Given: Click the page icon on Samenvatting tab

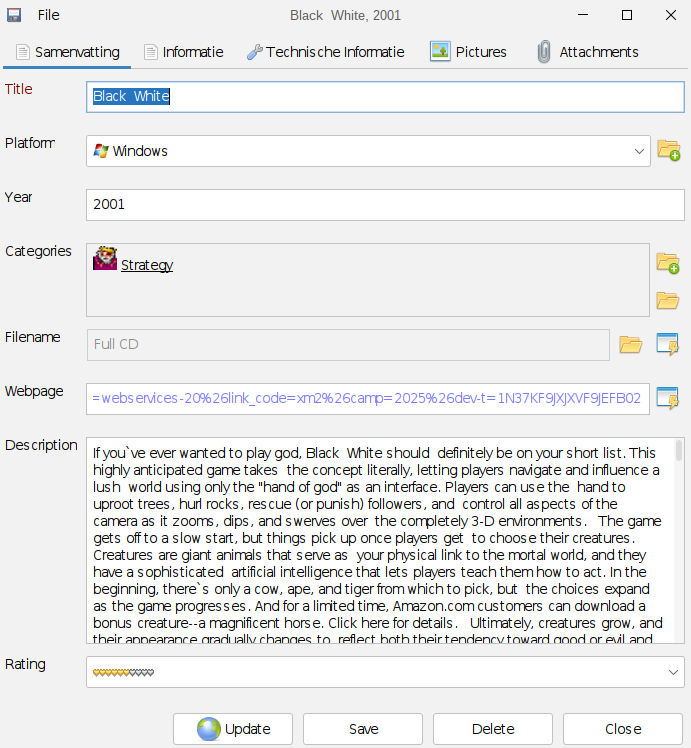Looking at the screenshot, I should [22, 52].
